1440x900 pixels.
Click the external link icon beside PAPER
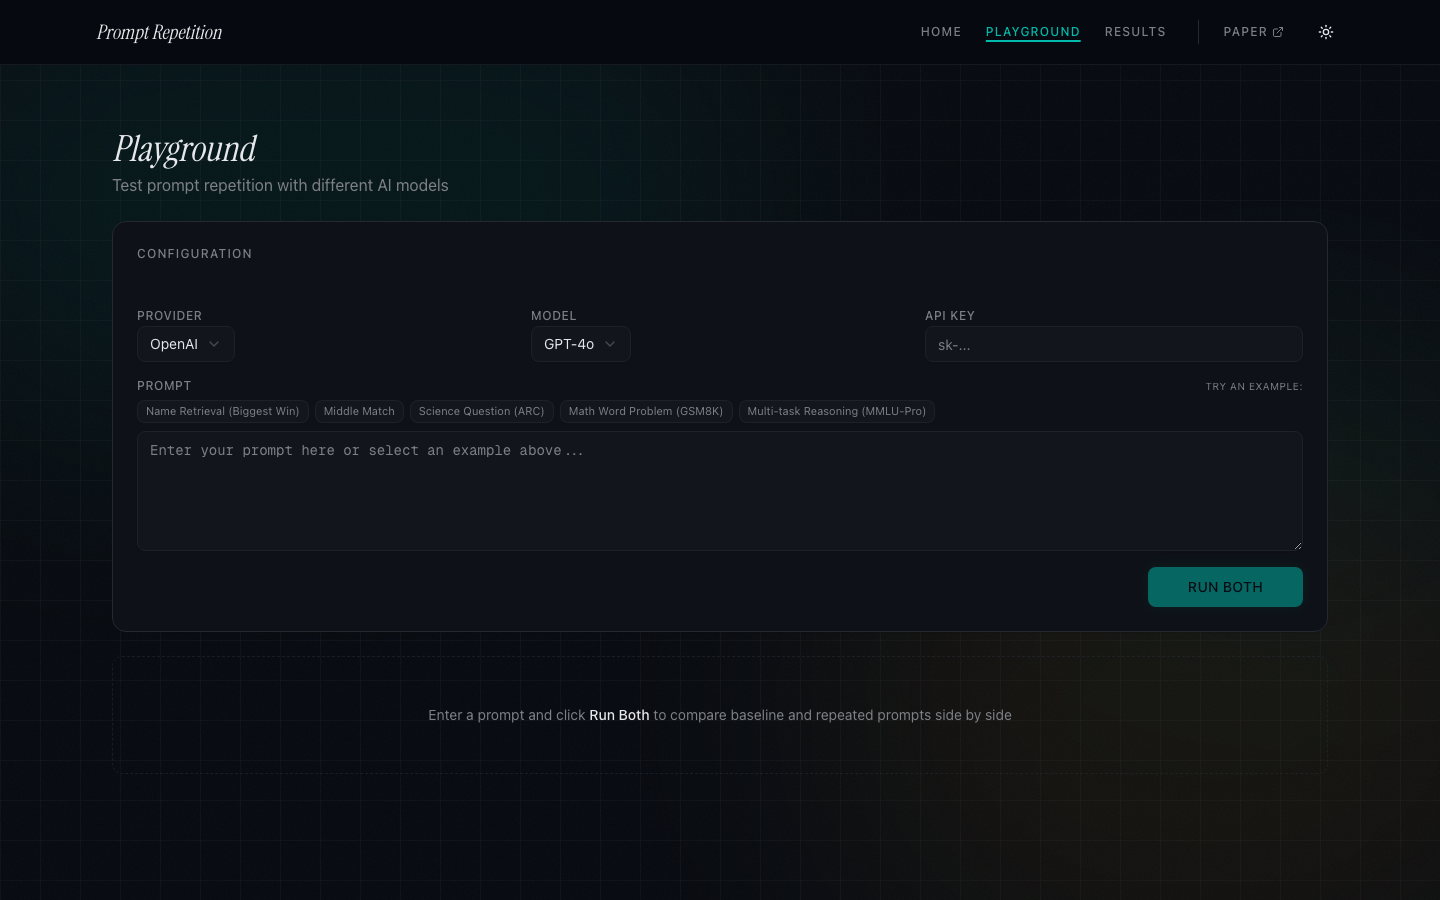[x=1278, y=32]
